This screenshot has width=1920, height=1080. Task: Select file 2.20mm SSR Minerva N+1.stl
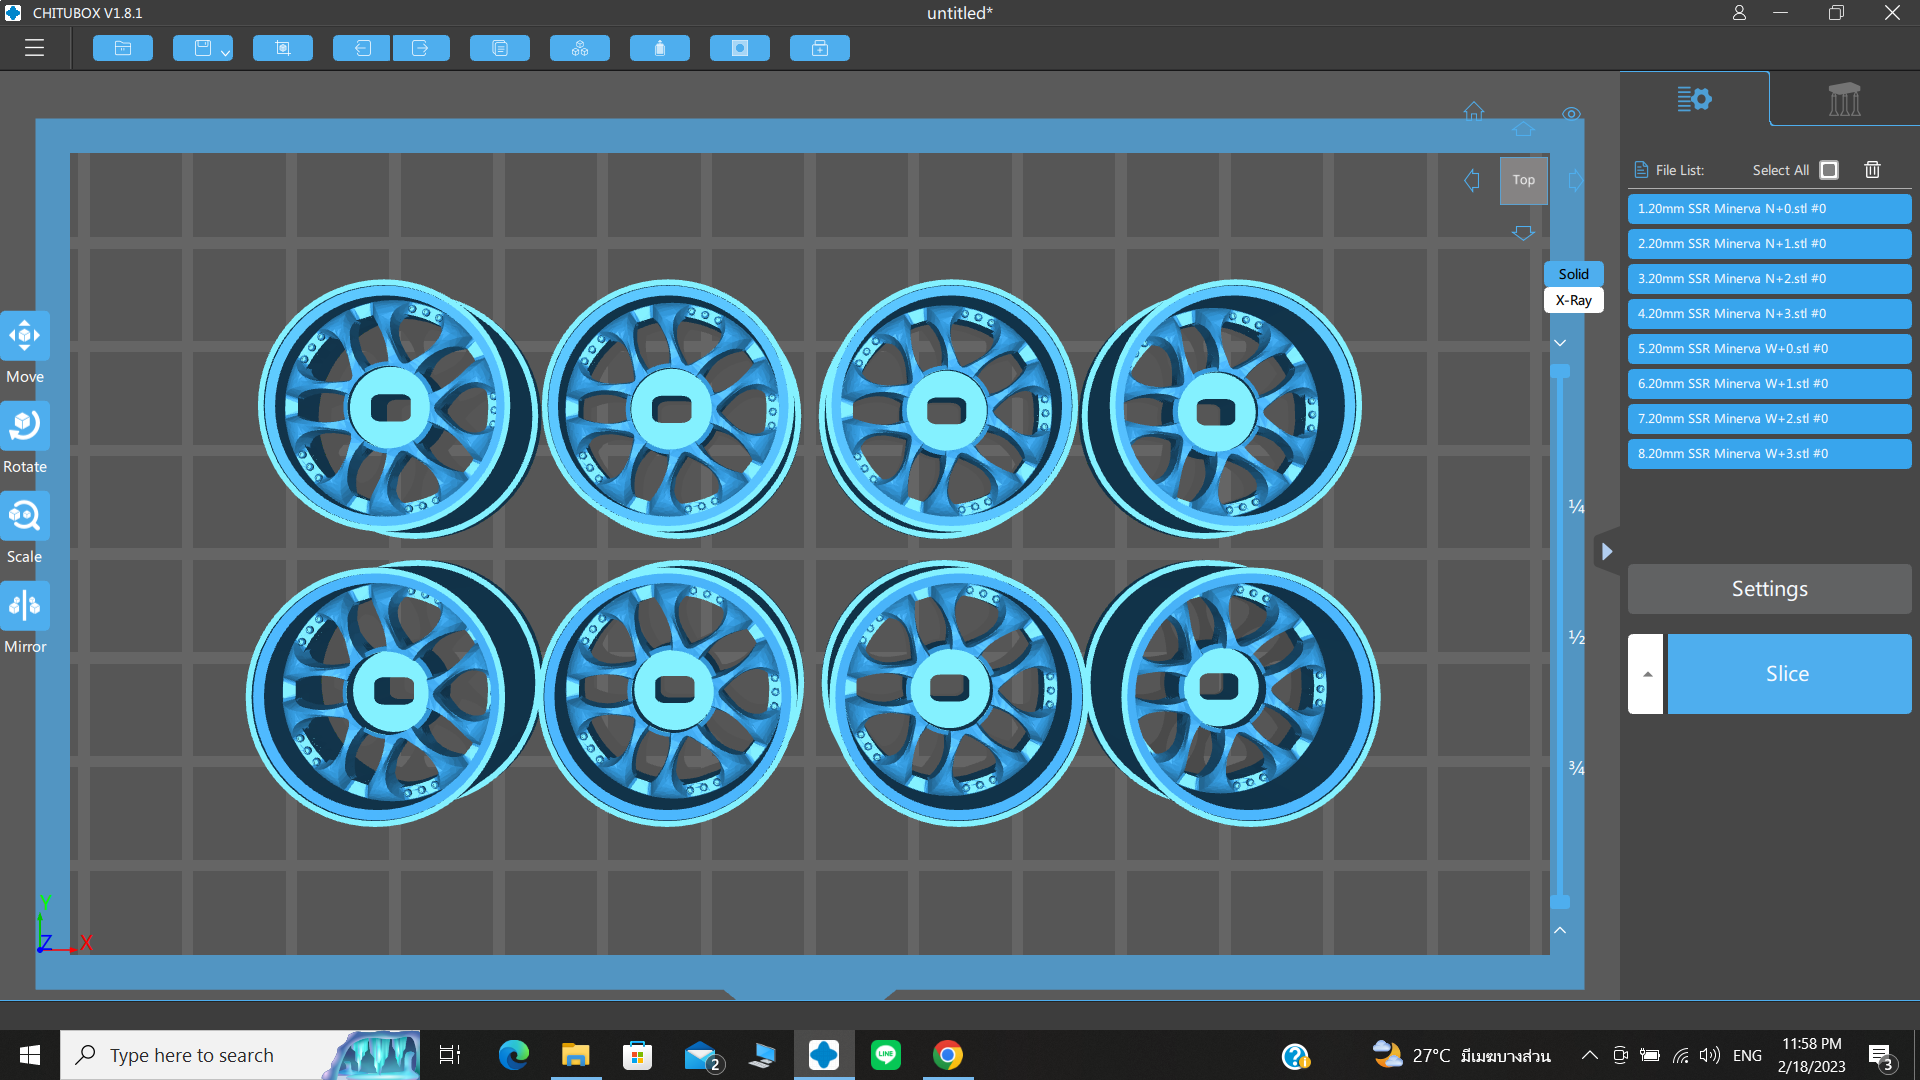coord(1770,244)
